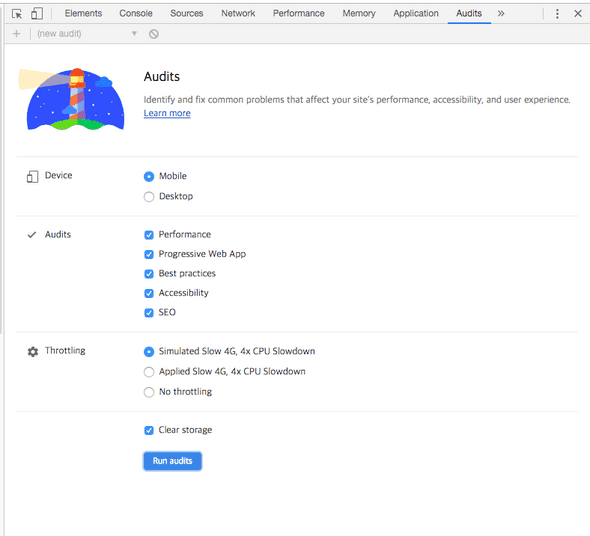The width and height of the screenshot is (590, 536).
Task: Open the Console tab
Action: click(x=136, y=14)
